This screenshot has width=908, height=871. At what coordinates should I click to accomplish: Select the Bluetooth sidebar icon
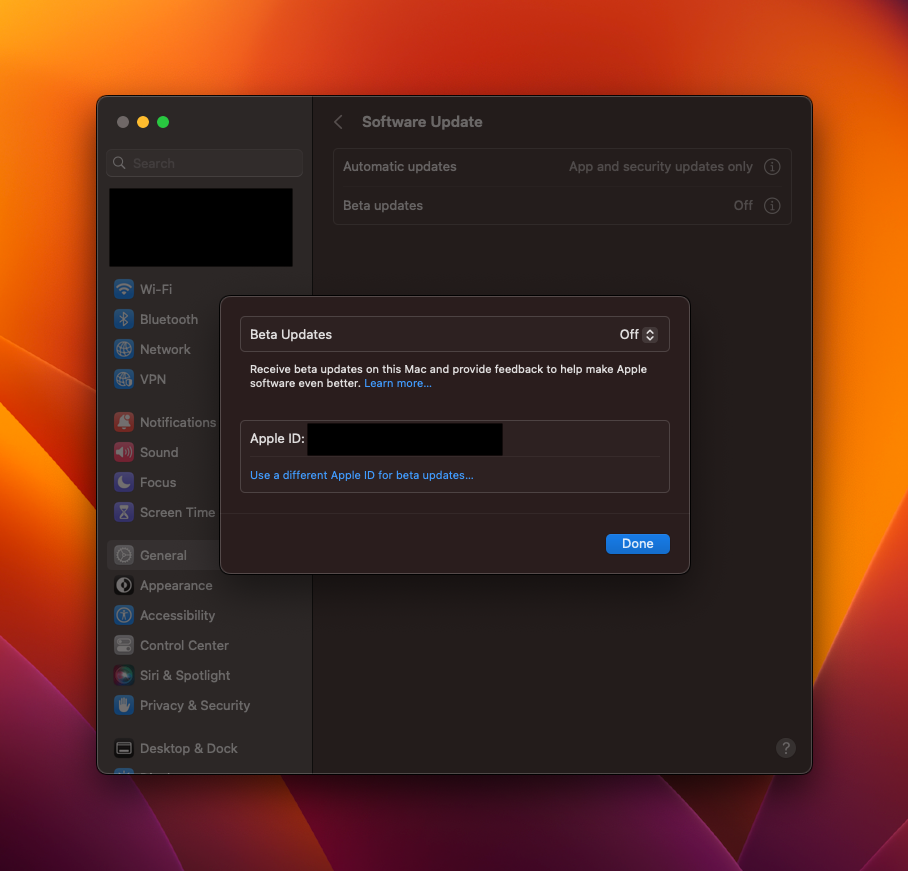click(x=124, y=319)
